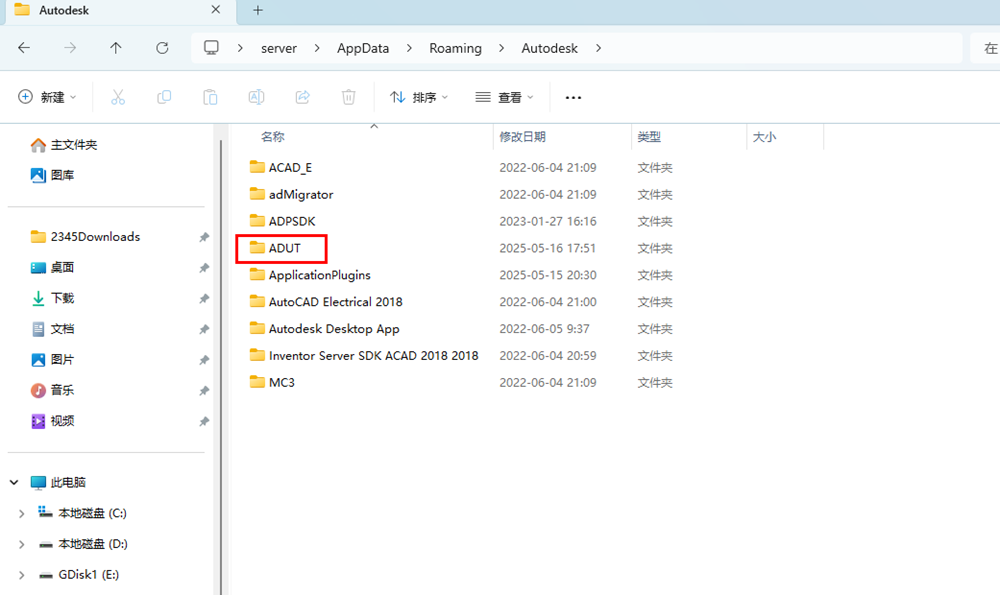Click 'AppData' in the address breadcrumb
This screenshot has height=595, width=1000.
363,48
